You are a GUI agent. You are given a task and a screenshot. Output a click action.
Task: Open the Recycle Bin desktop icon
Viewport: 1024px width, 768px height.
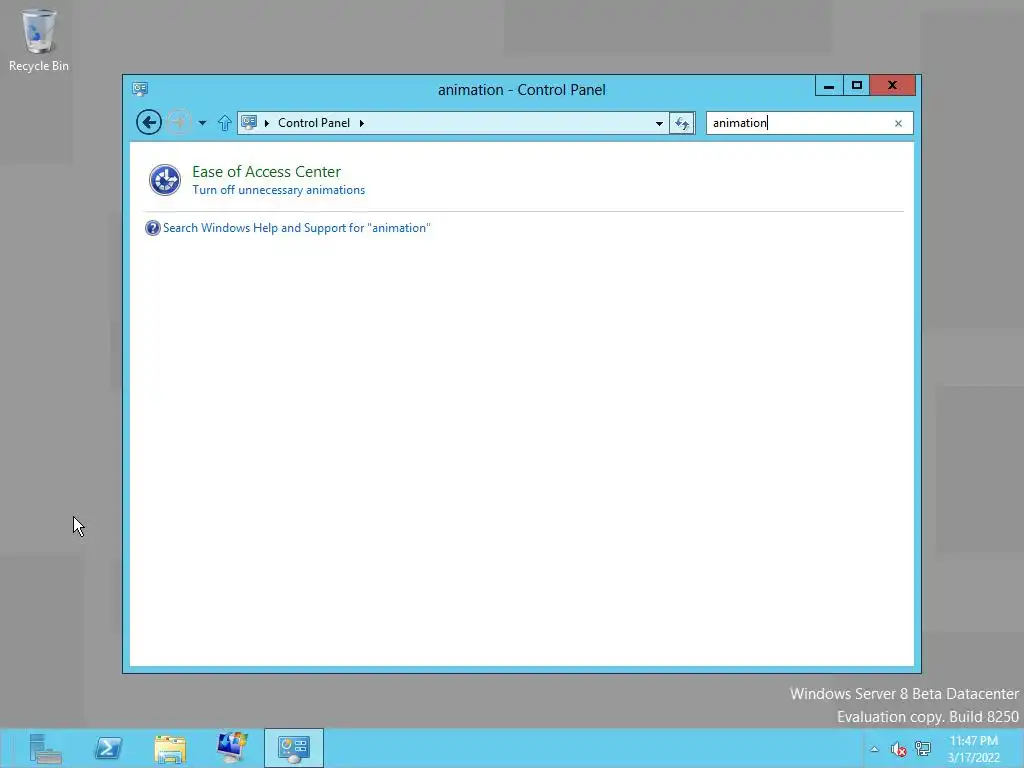coord(39,40)
